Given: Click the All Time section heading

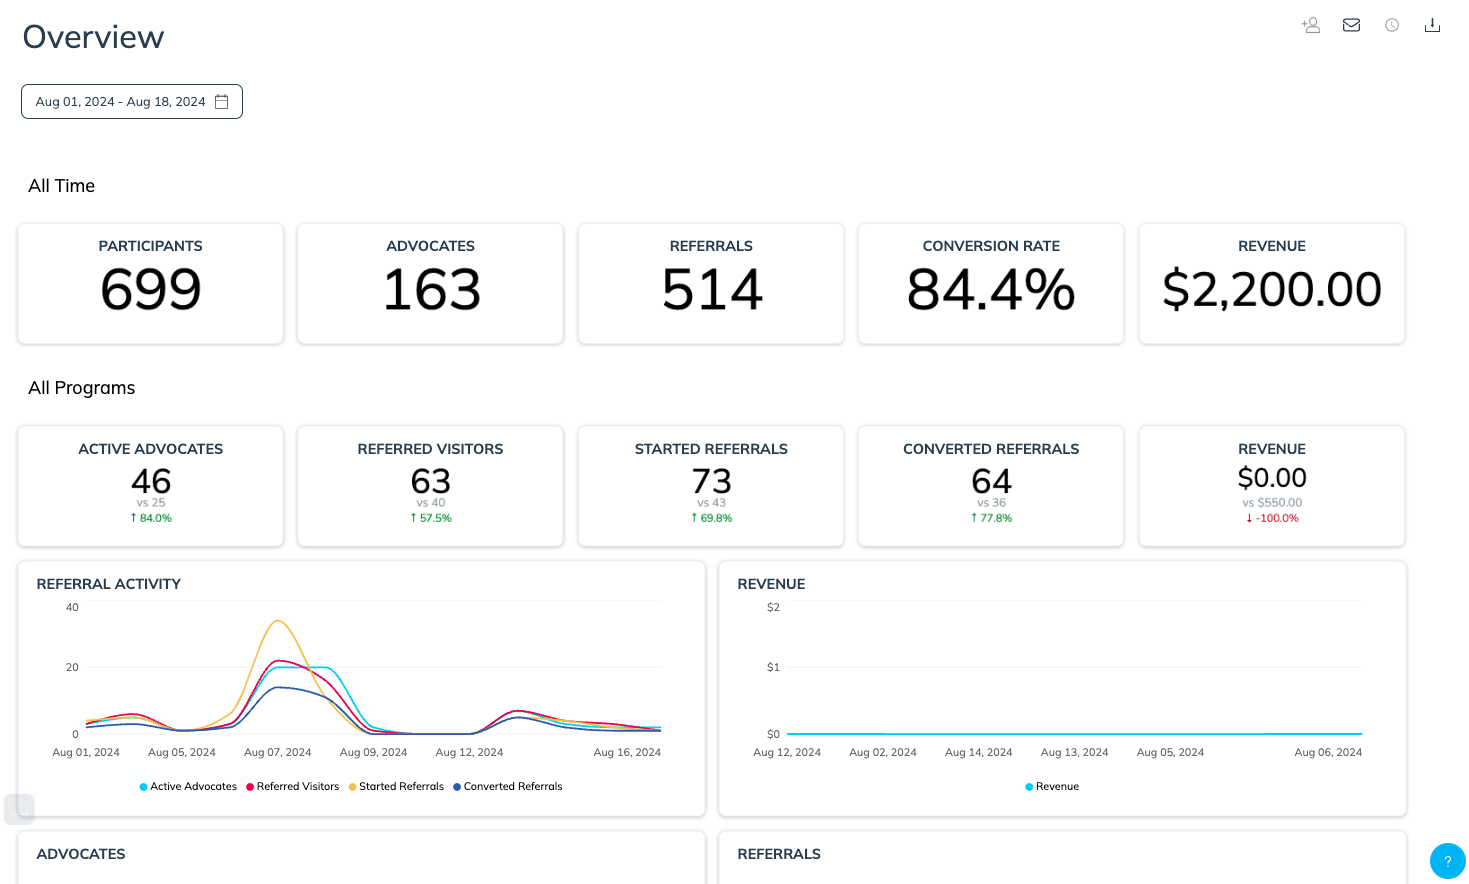Looking at the screenshot, I should [62, 186].
